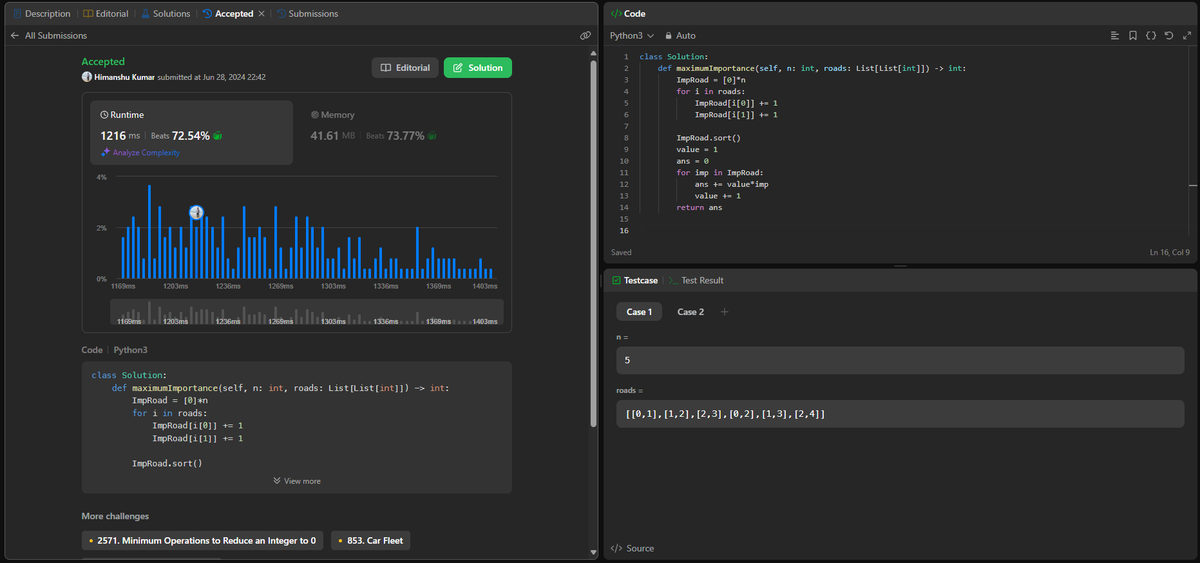The width and height of the screenshot is (1200, 563).
Task: Click the green Solution button
Action: click(x=477, y=67)
